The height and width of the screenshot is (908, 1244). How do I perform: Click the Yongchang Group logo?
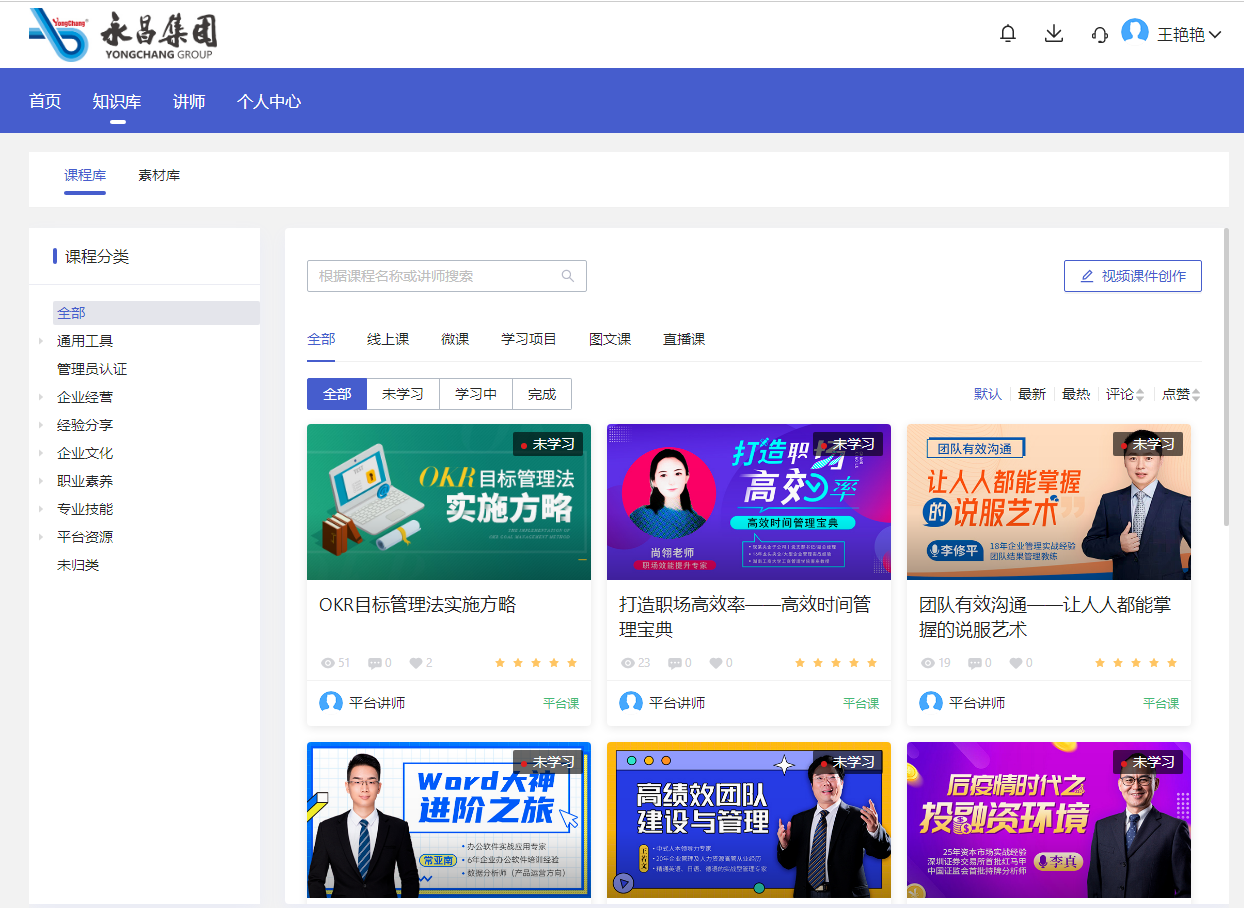coord(123,35)
